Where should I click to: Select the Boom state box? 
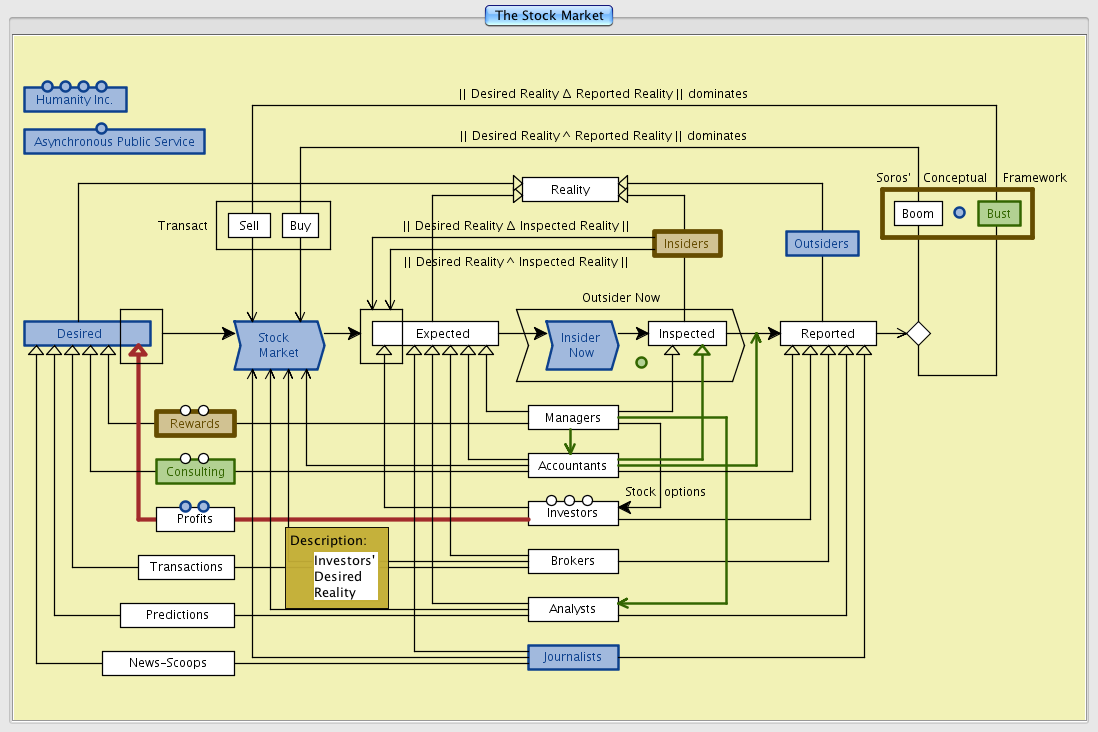917,213
